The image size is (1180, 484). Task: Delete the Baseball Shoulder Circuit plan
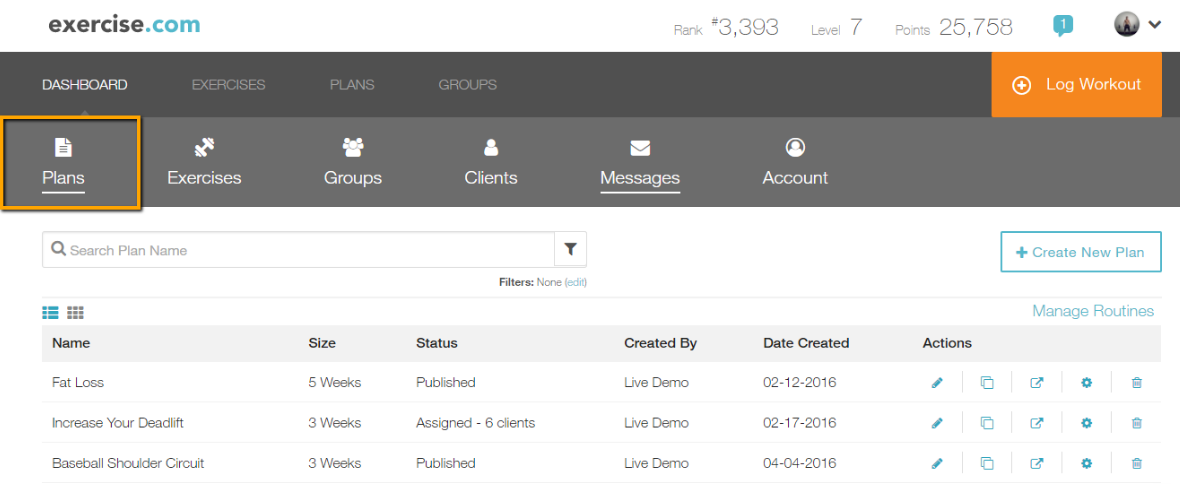(x=1136, y=463)
